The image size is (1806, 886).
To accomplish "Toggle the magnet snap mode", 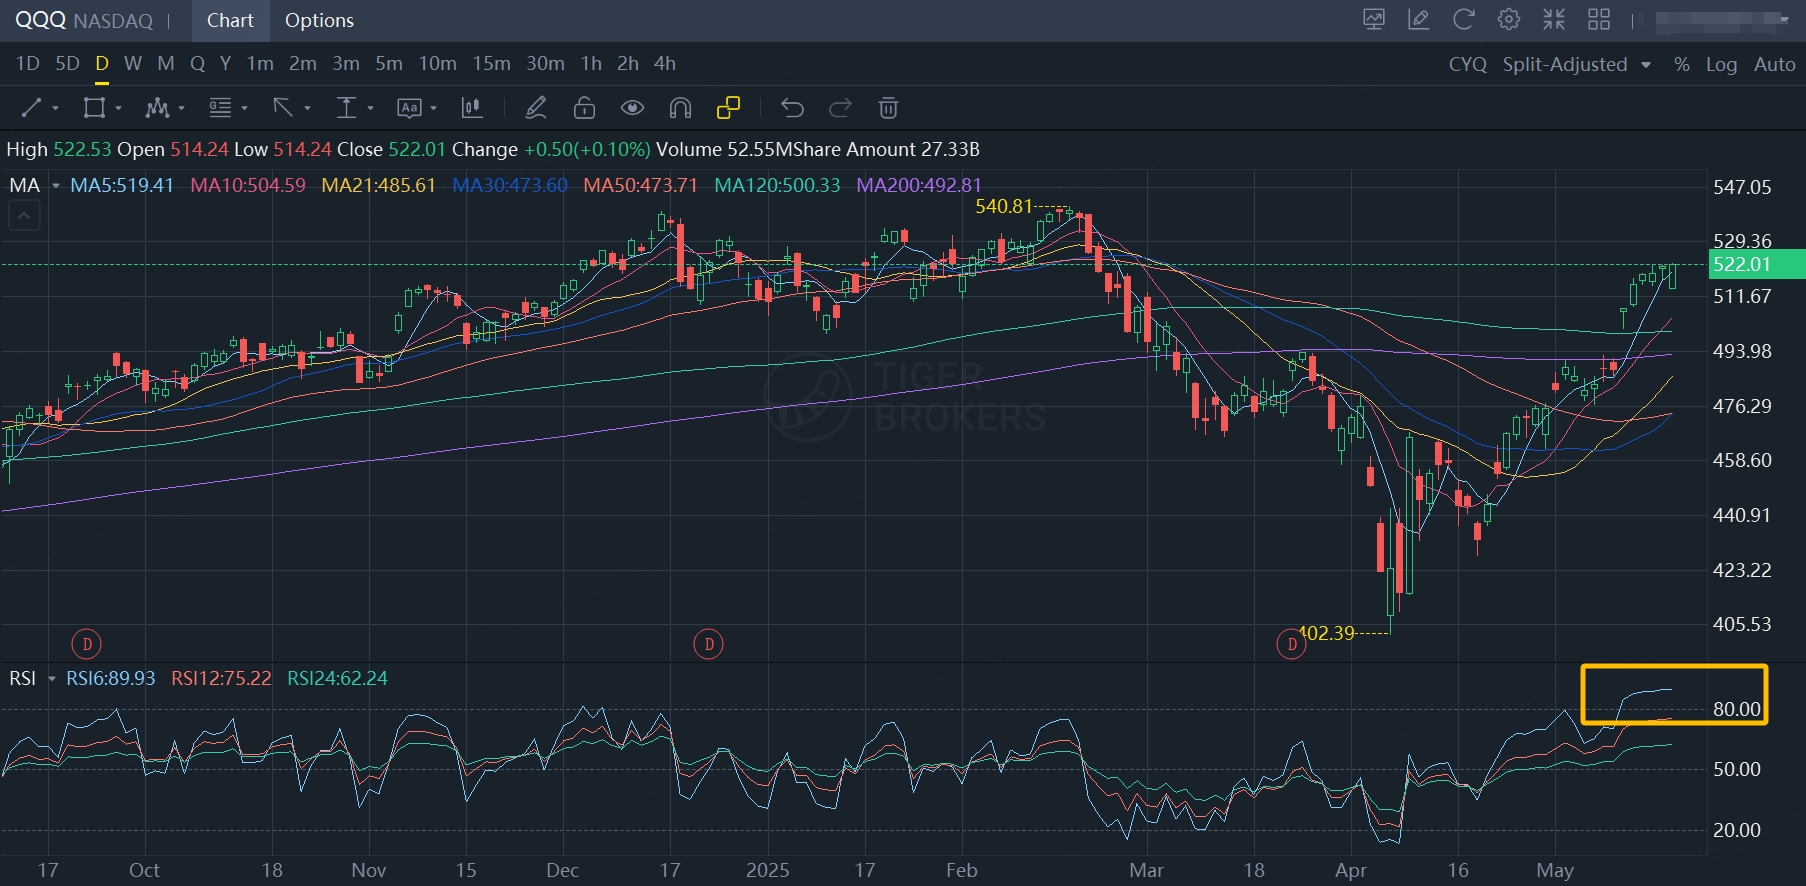I will click(680, 108).
